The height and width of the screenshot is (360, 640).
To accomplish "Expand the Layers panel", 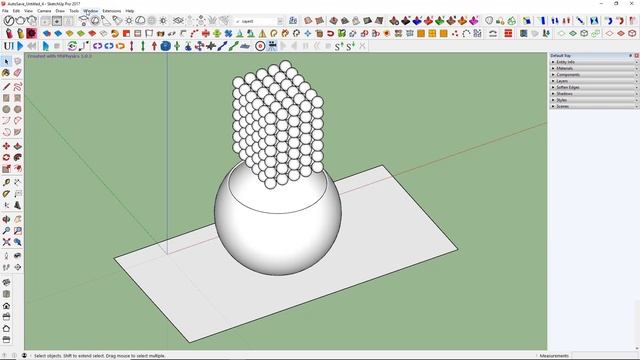I will coord(594,81).
